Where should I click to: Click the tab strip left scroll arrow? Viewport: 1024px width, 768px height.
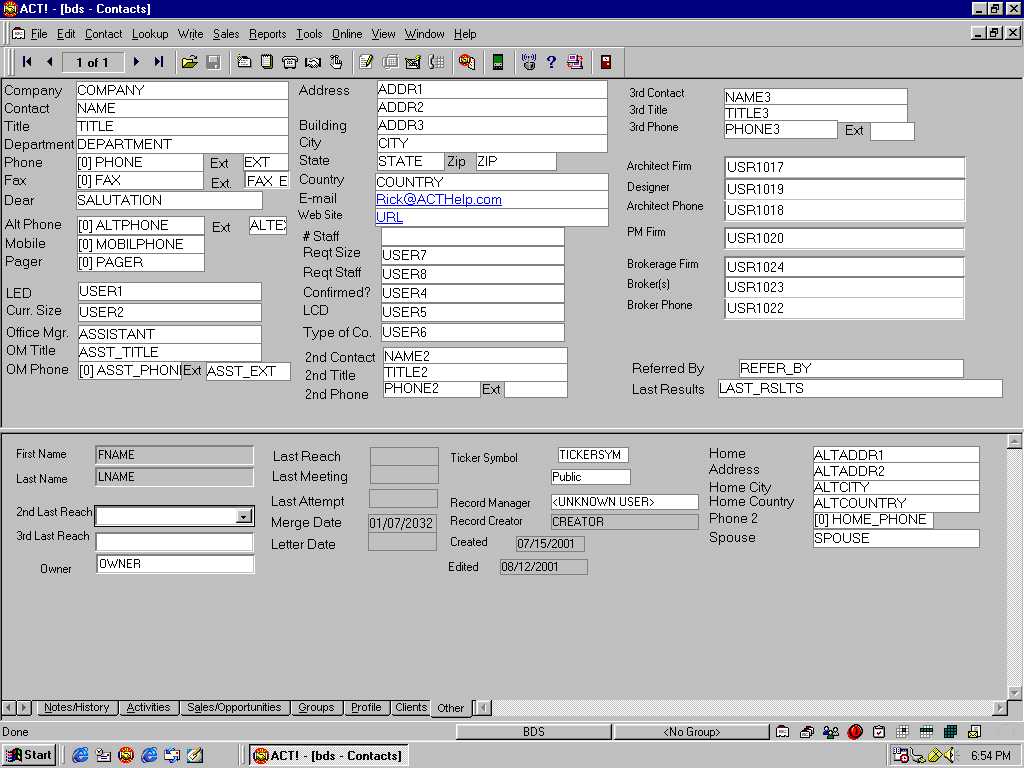[x=8, y=707]
